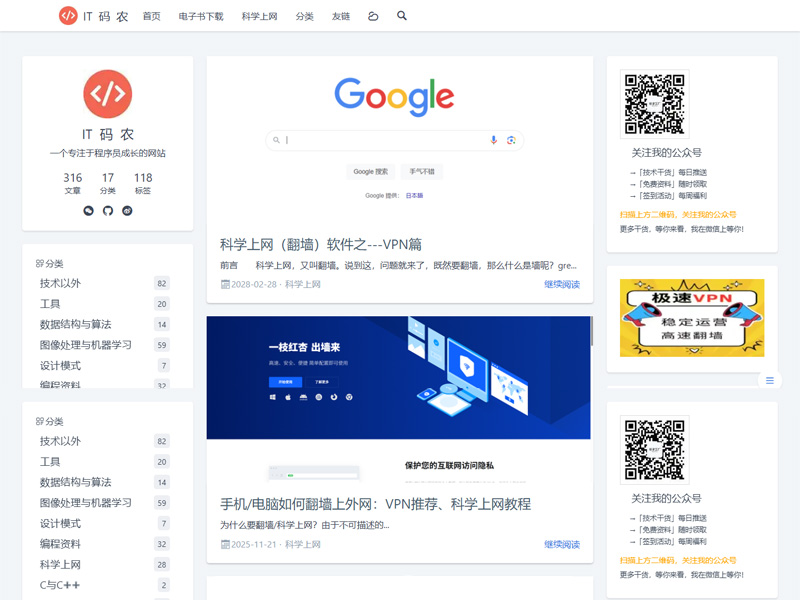Click 继续阅读 on the VPN article

(x=563, y=284)
